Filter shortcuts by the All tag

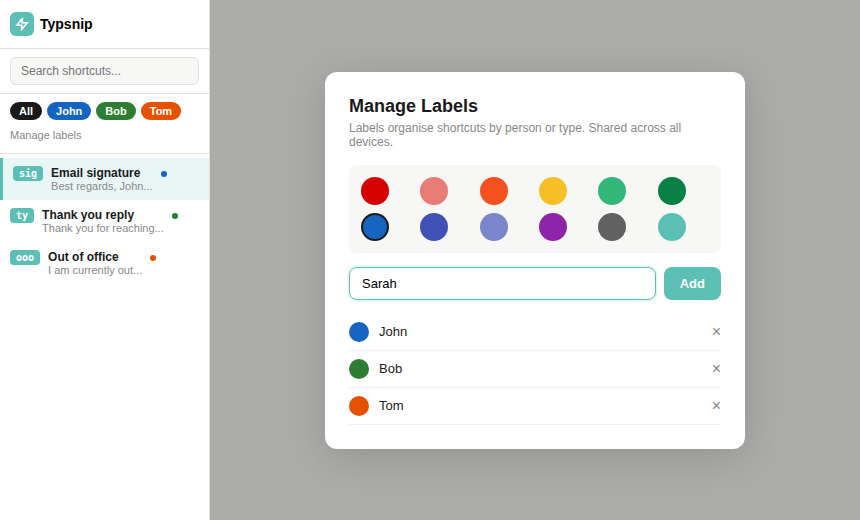tap(26, 111)
